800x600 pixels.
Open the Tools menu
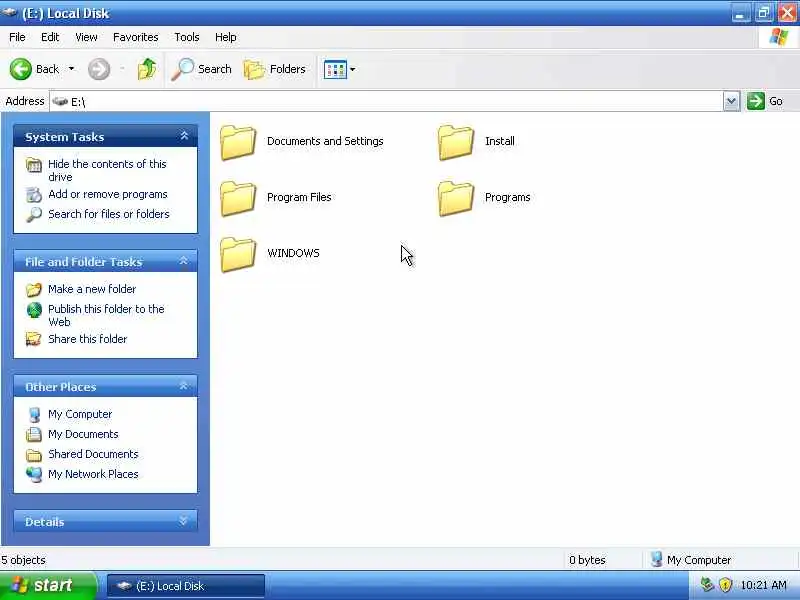(187, 37)
